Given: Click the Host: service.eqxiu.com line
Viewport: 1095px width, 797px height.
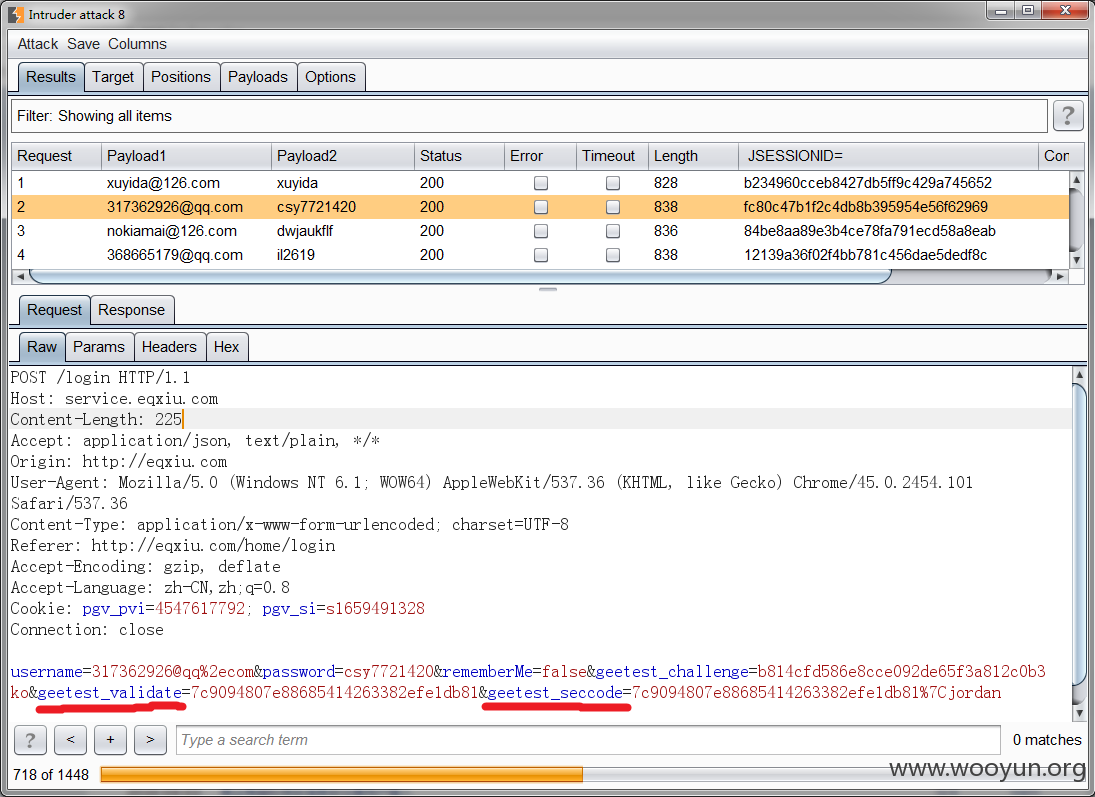Looking at the screenshot, I should (x=114, y=398).
